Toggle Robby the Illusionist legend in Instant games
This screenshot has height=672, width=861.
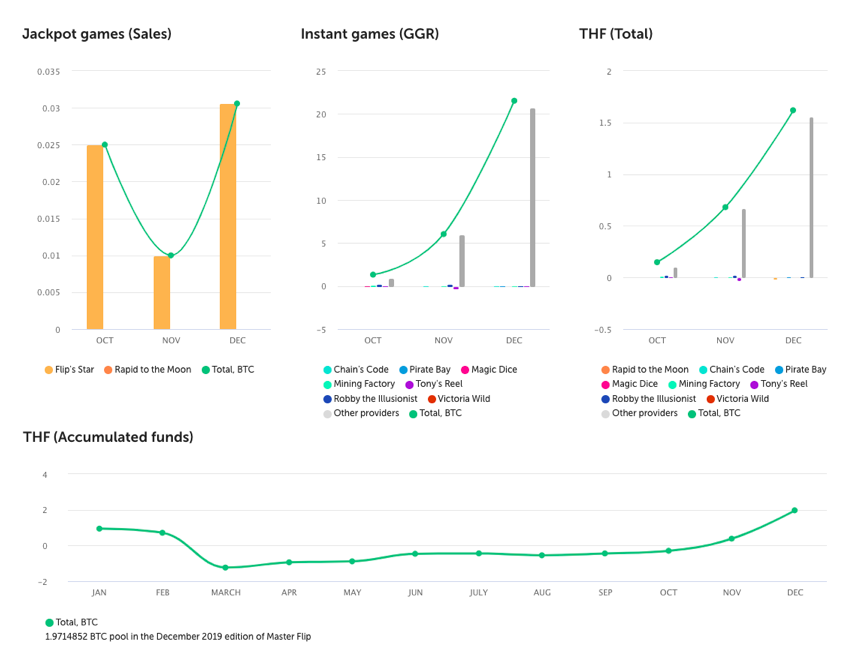(x=370, y=399)
